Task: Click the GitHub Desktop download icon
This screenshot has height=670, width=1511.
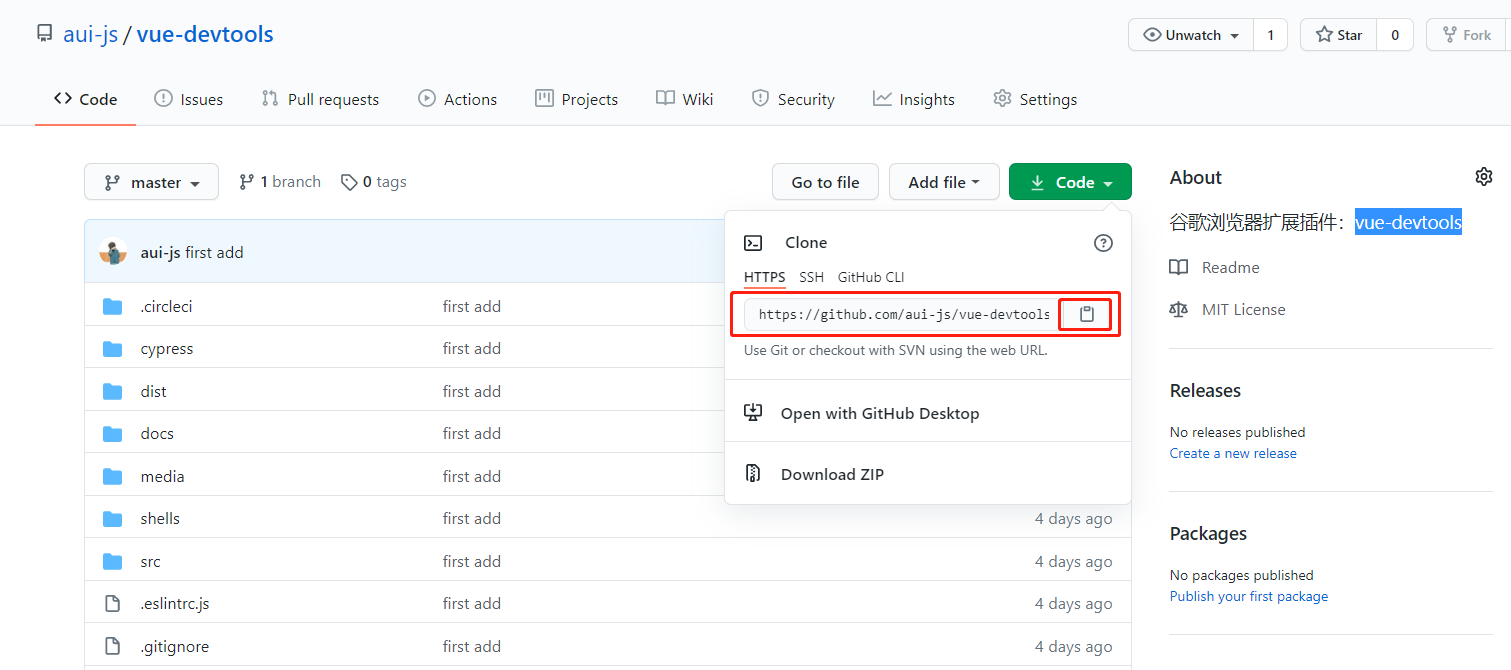Action: 754,413
